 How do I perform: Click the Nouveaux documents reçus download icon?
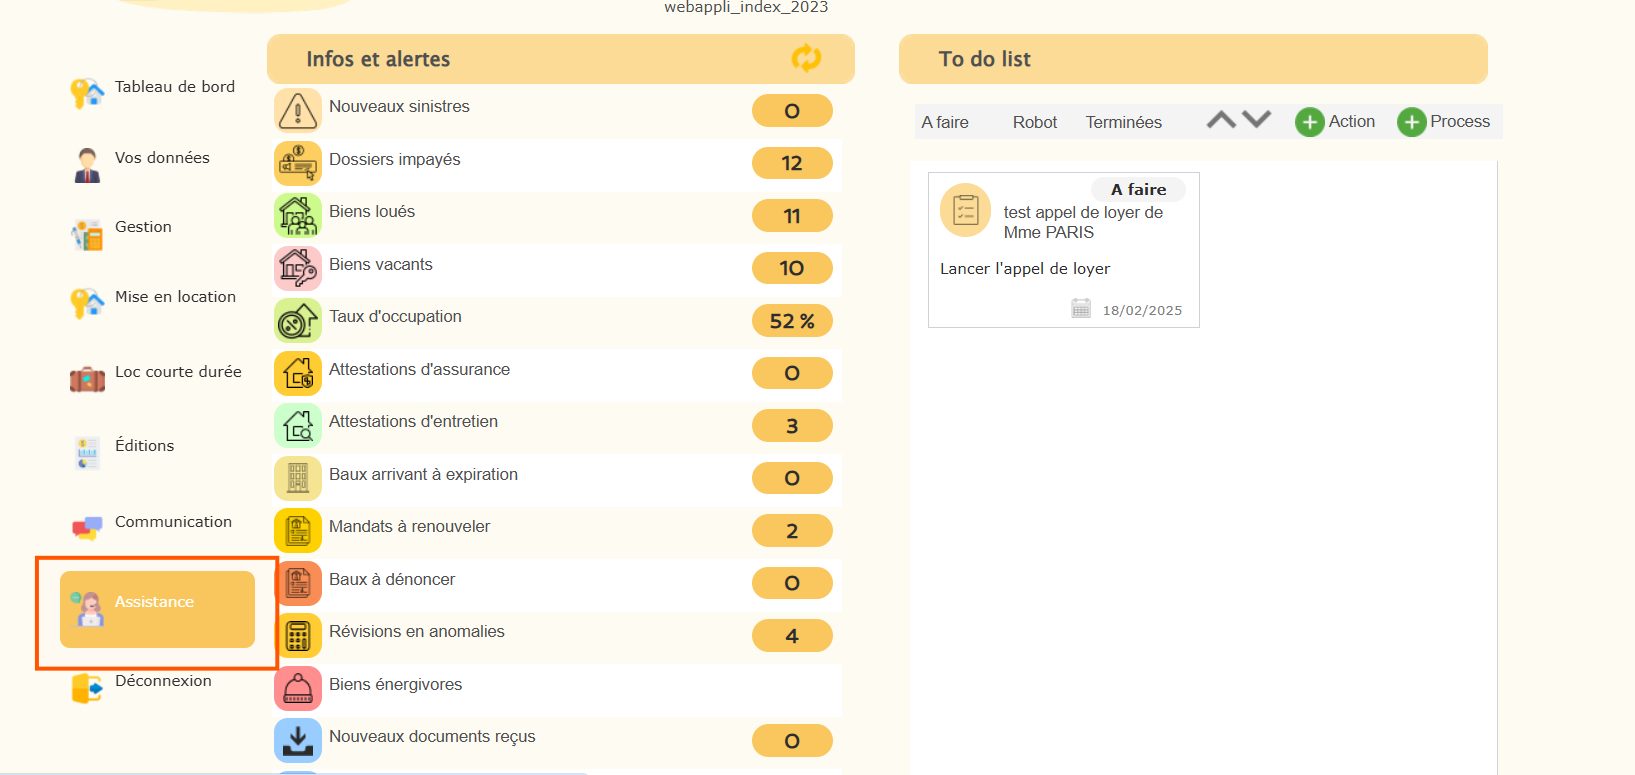point(298,740)
